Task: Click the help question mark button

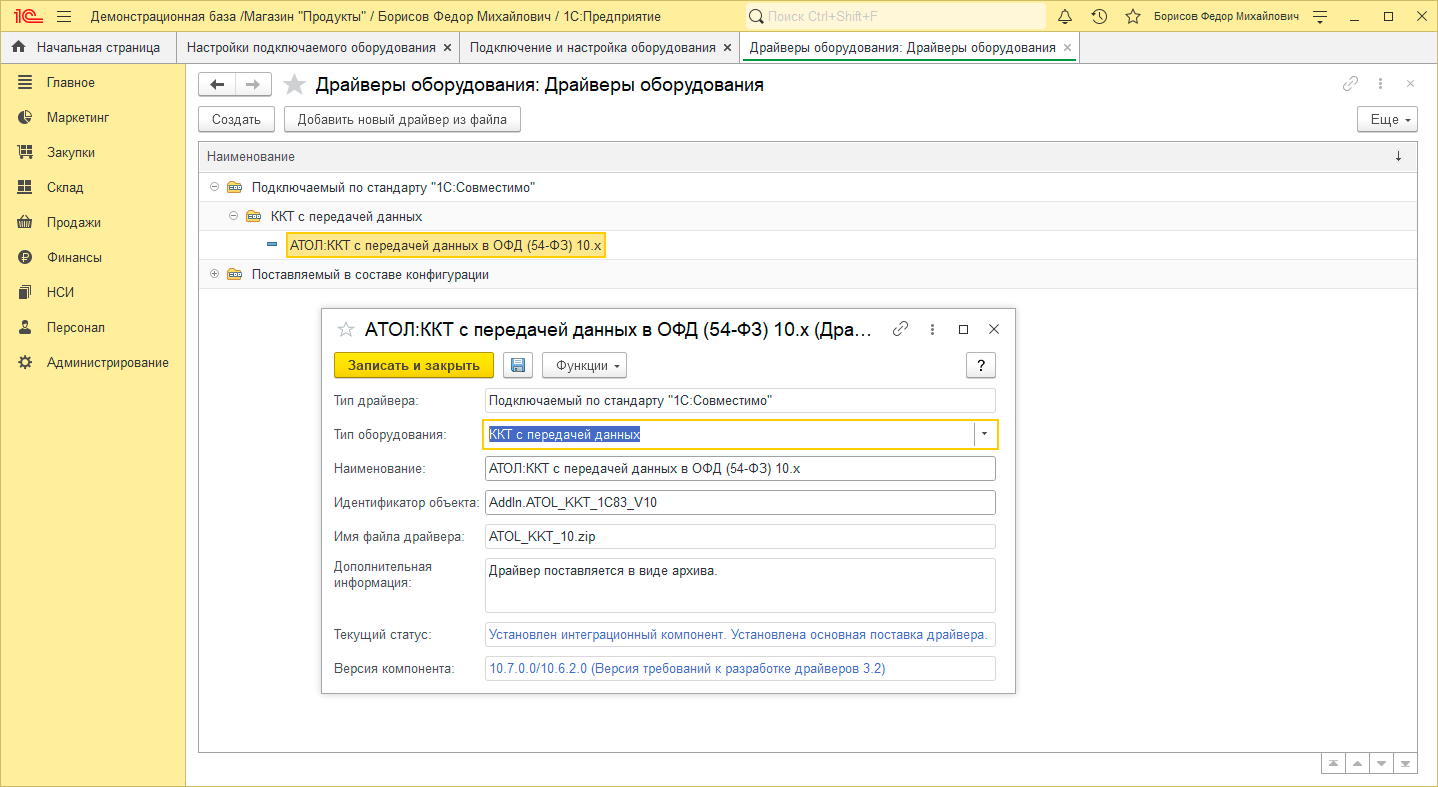Action: pyautogui.click(x=980, y=365)
